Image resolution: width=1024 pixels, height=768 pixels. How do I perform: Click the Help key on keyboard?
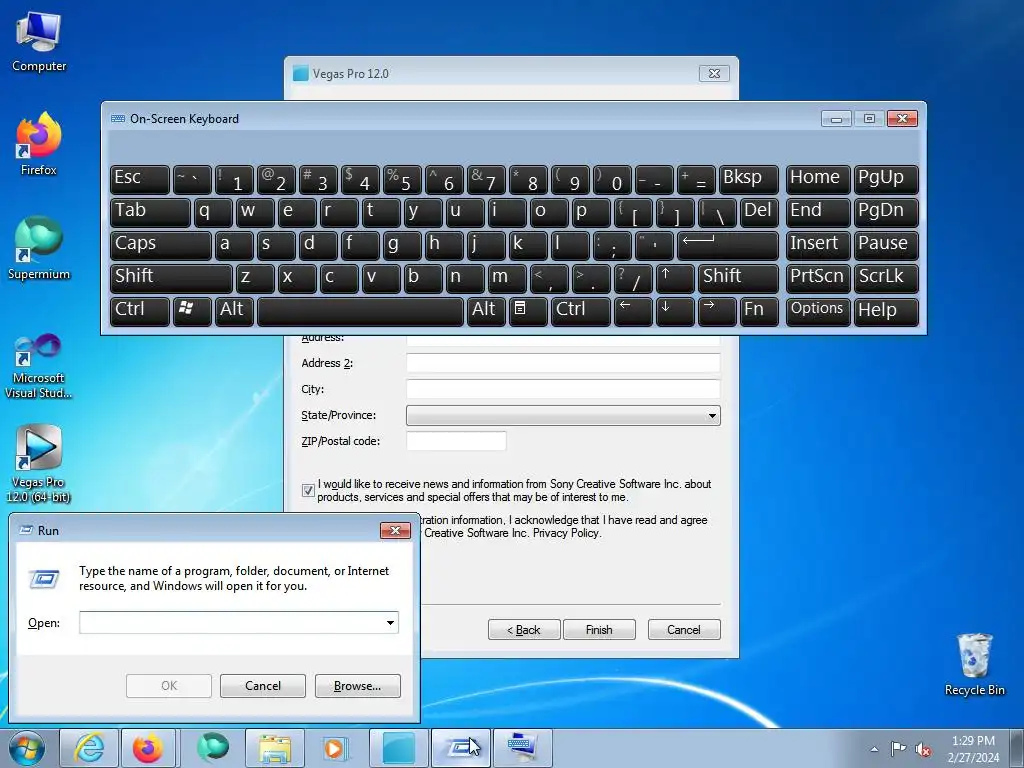pos(886,311)
